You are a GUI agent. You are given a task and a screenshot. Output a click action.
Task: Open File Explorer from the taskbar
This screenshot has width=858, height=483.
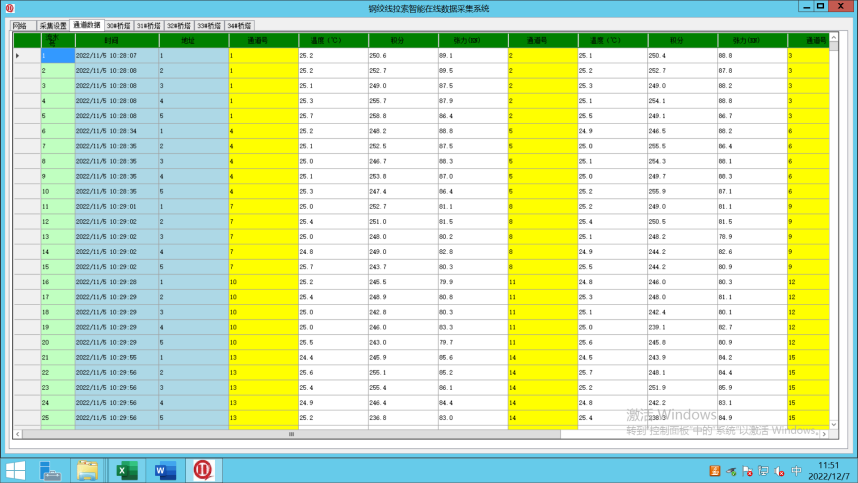[x=88, y=469]
